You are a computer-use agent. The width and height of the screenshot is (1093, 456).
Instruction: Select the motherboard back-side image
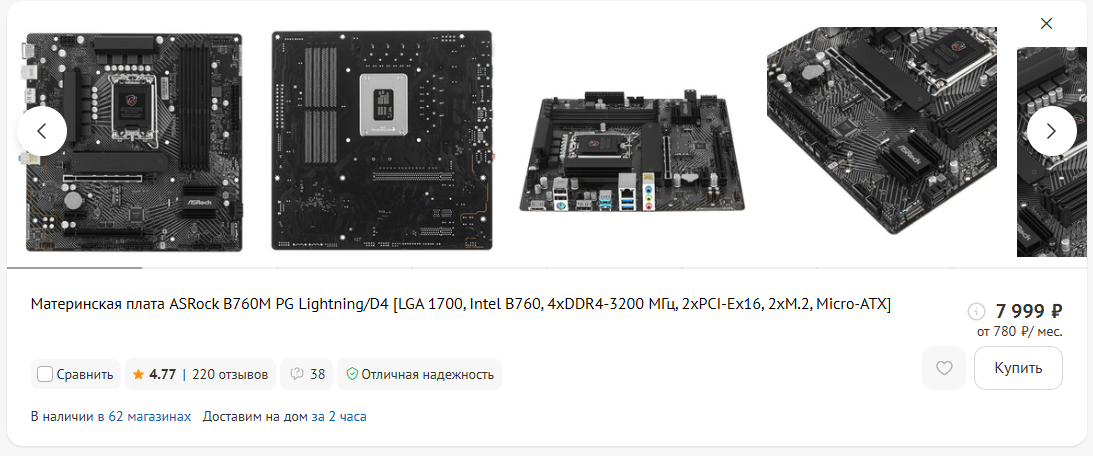pyautogui.click(x=382, y=140)
